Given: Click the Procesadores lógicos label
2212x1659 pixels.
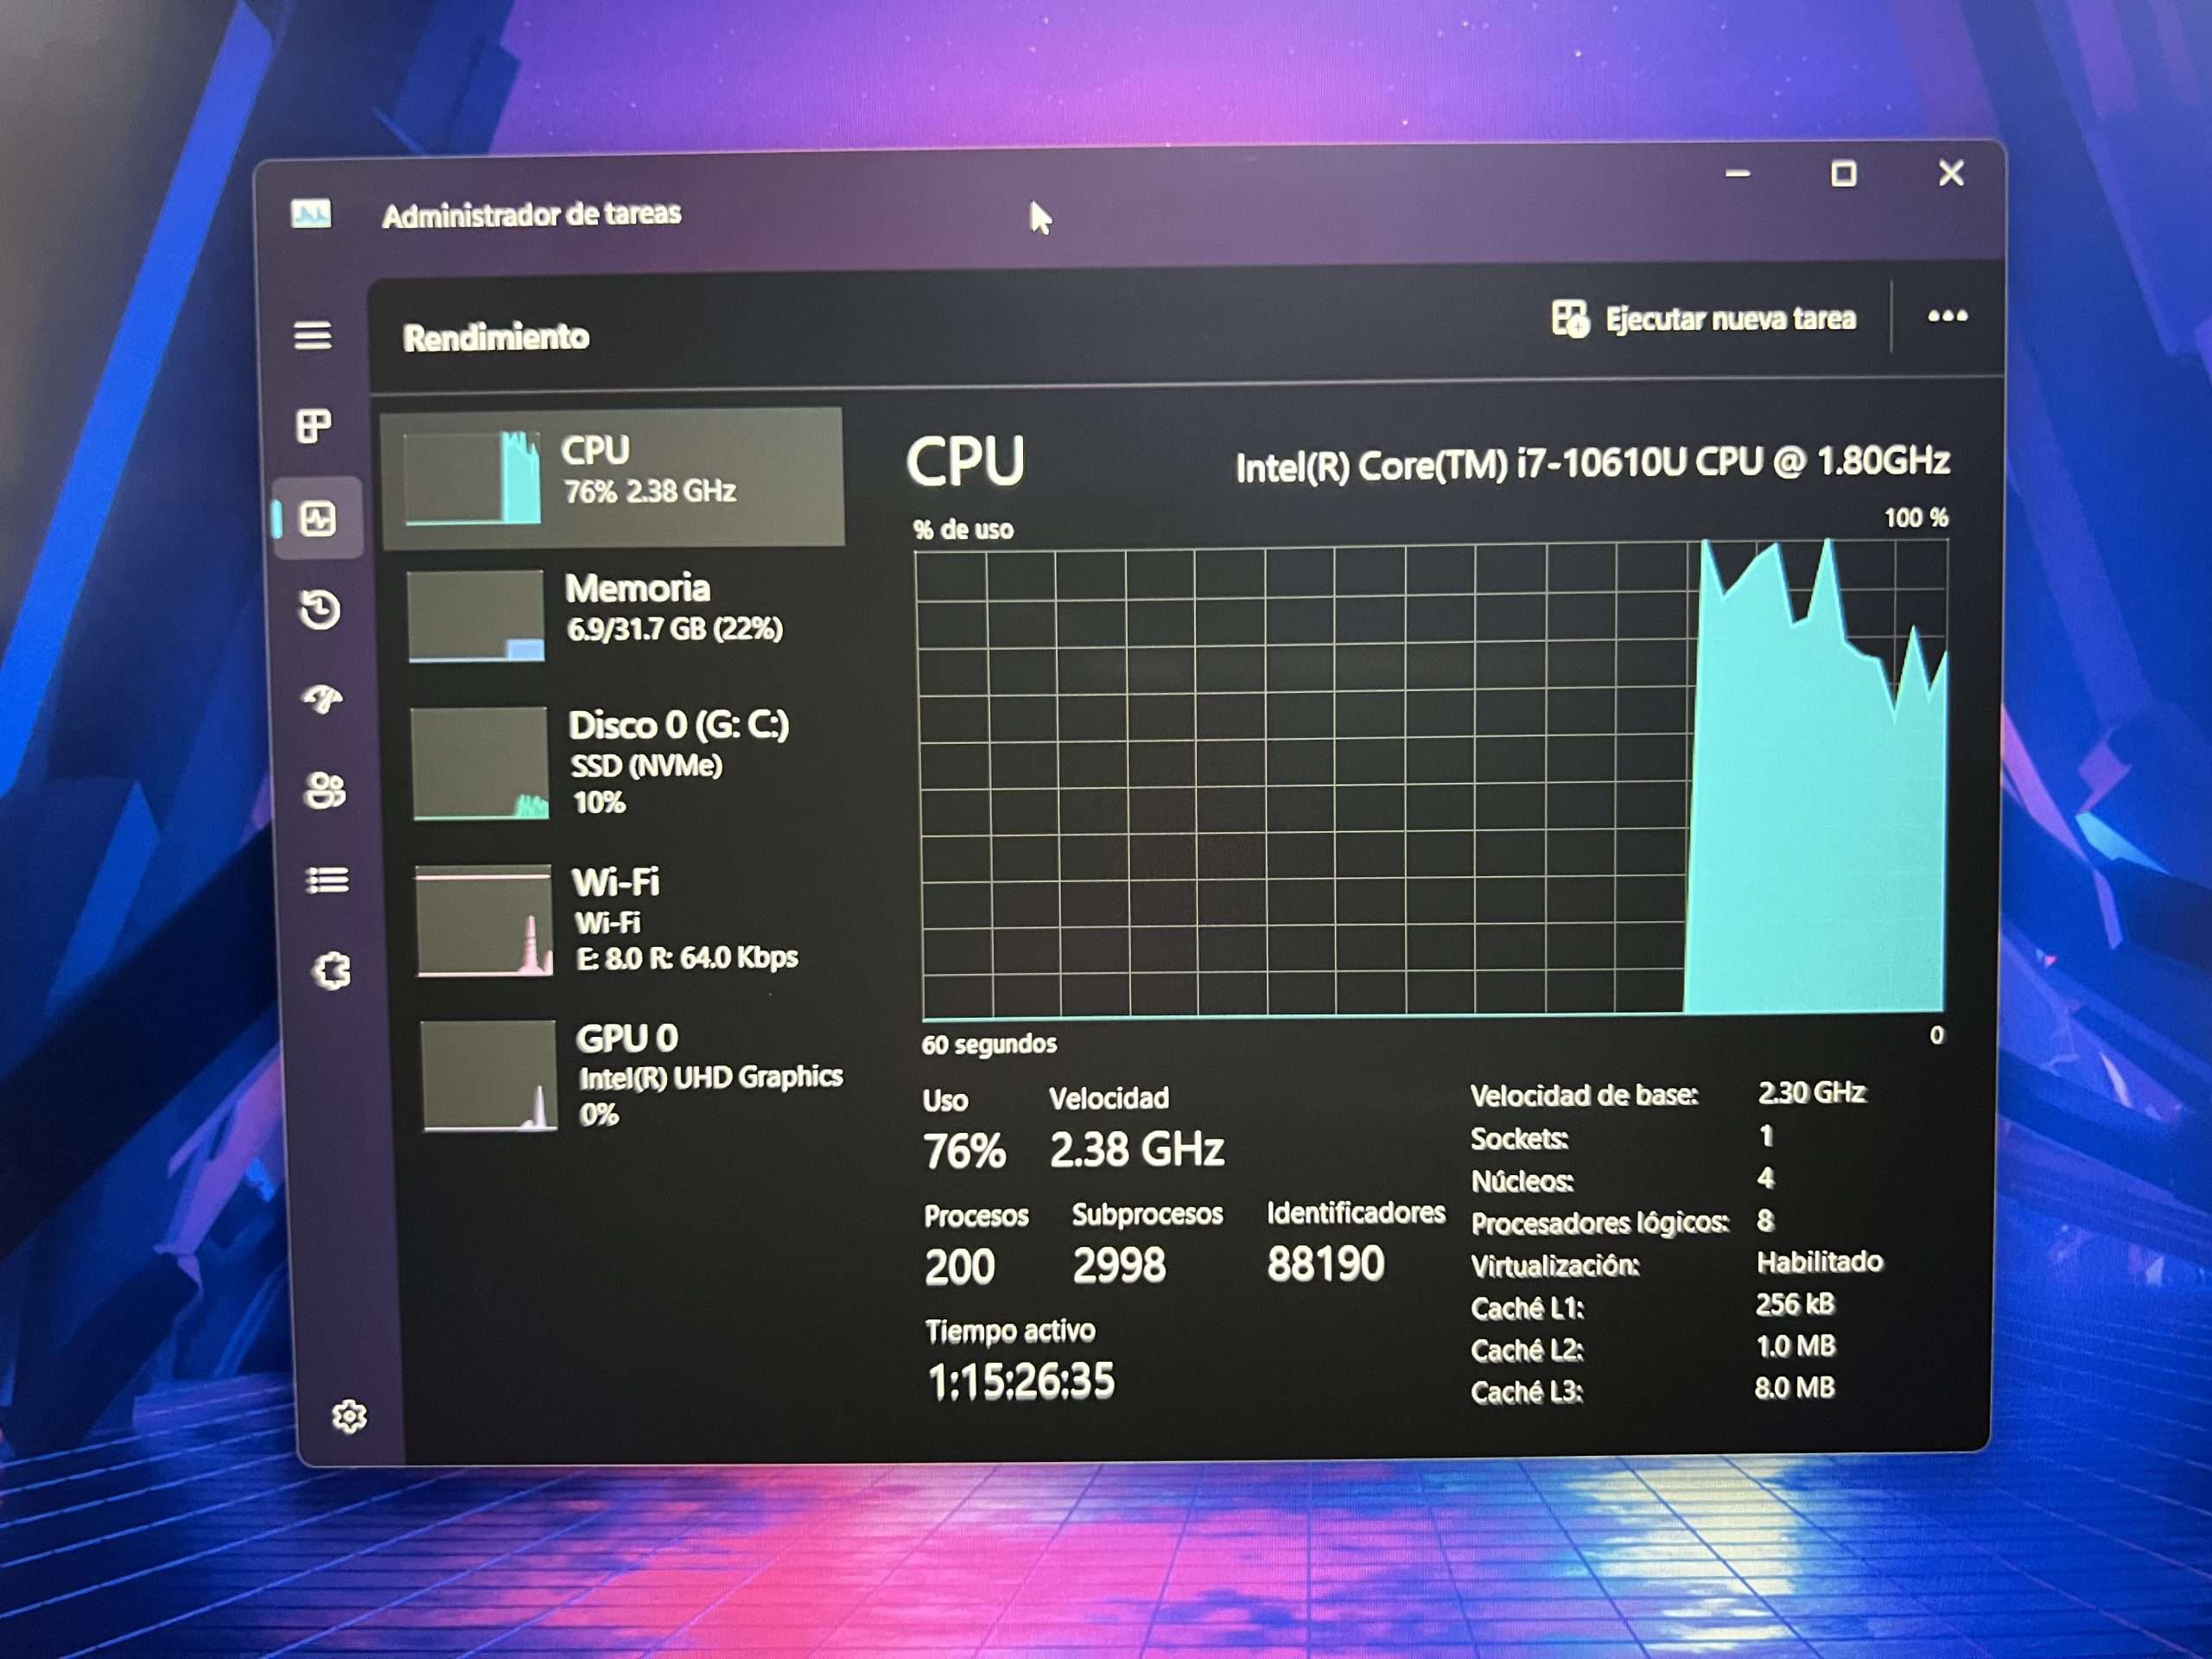Looking at the screenshot, I should (1600, 1223).
